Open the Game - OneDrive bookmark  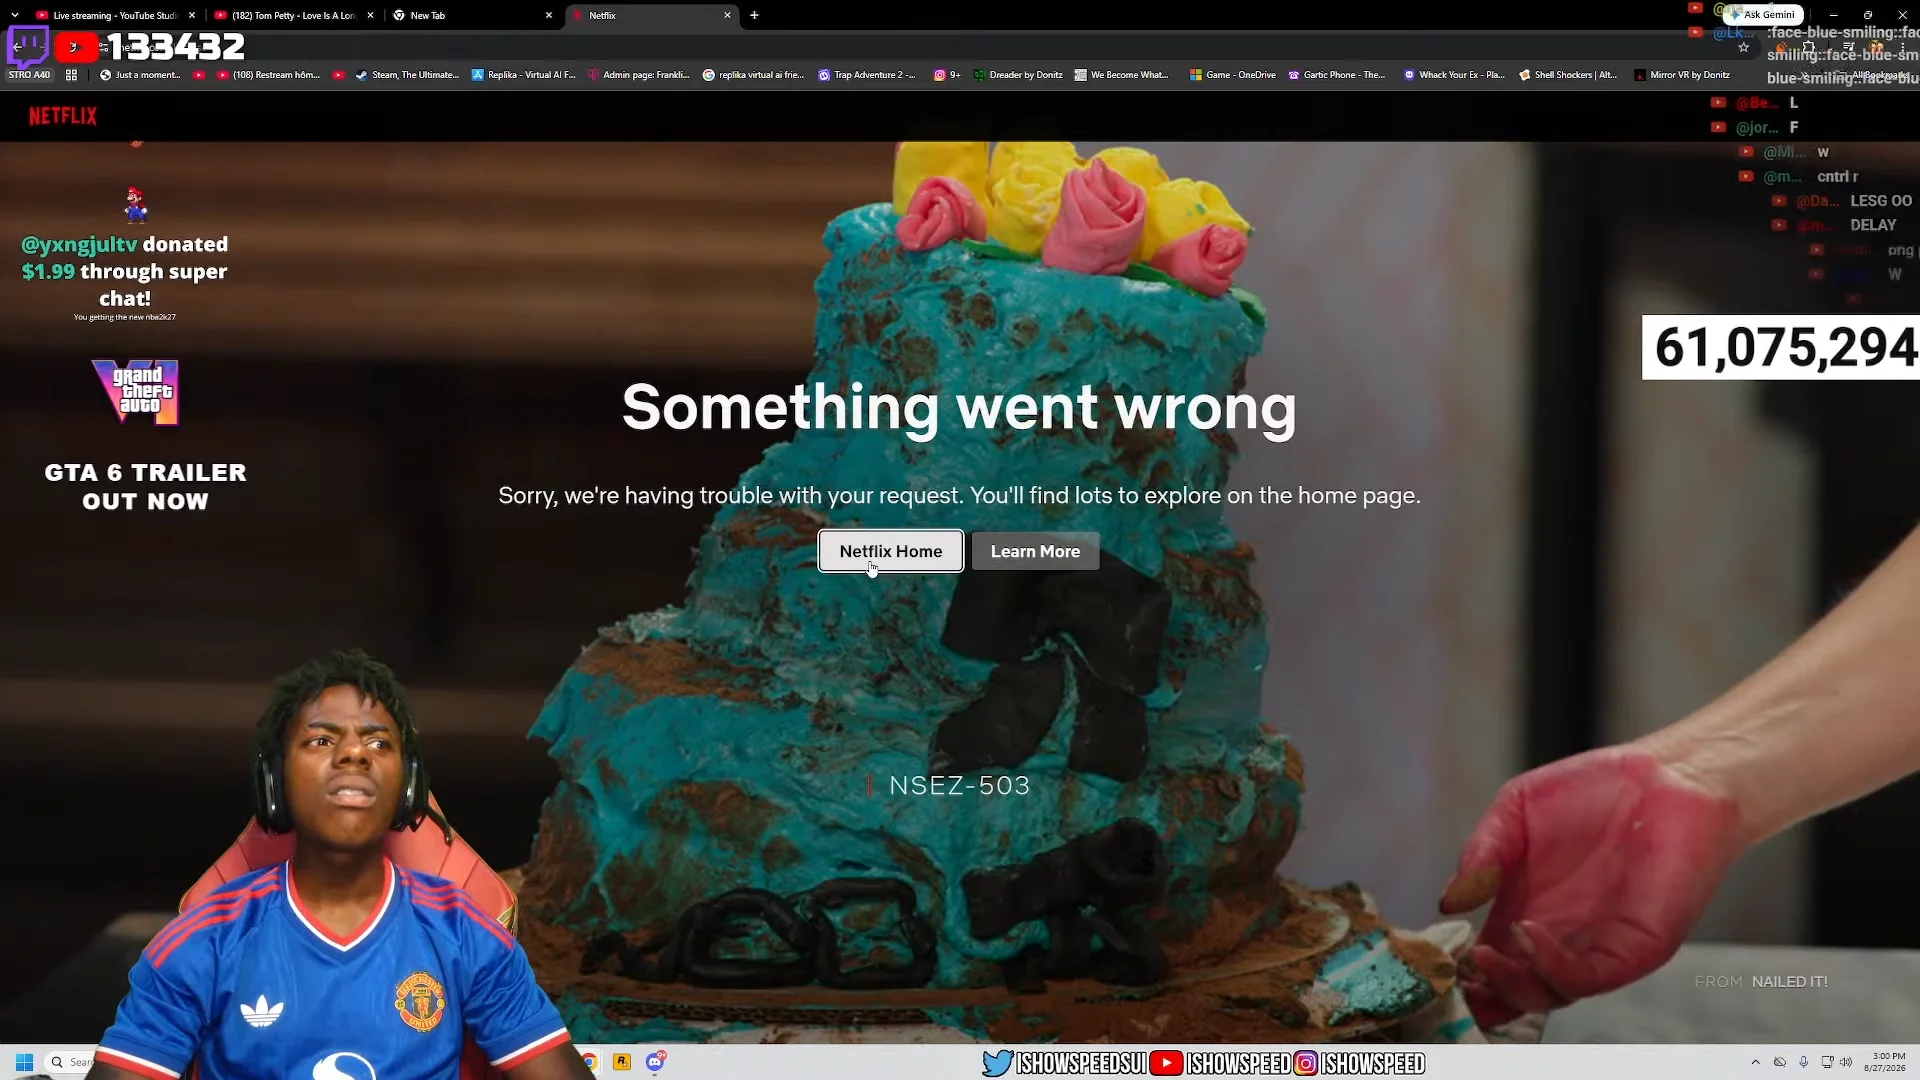click(x=1232, y=75)
